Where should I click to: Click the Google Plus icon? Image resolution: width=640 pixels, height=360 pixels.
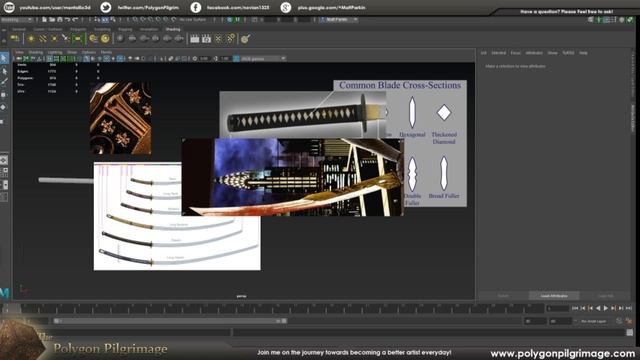point(286,7)
